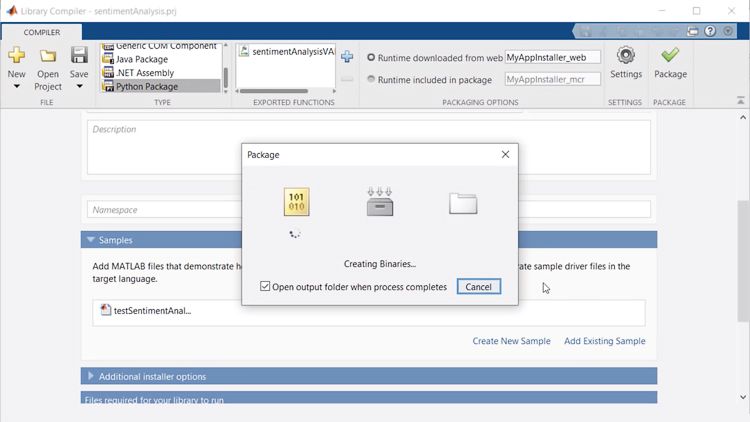Click the Open Project folder icon
Viewport: 750px width, 422px height.
47,56
